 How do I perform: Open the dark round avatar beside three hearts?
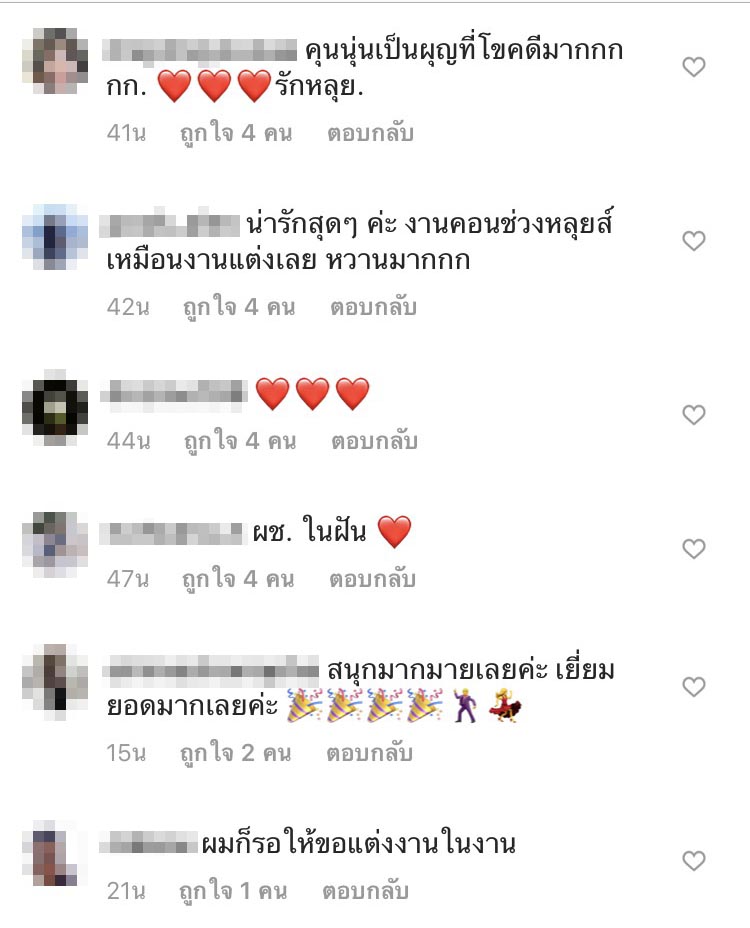coord(55,409)
